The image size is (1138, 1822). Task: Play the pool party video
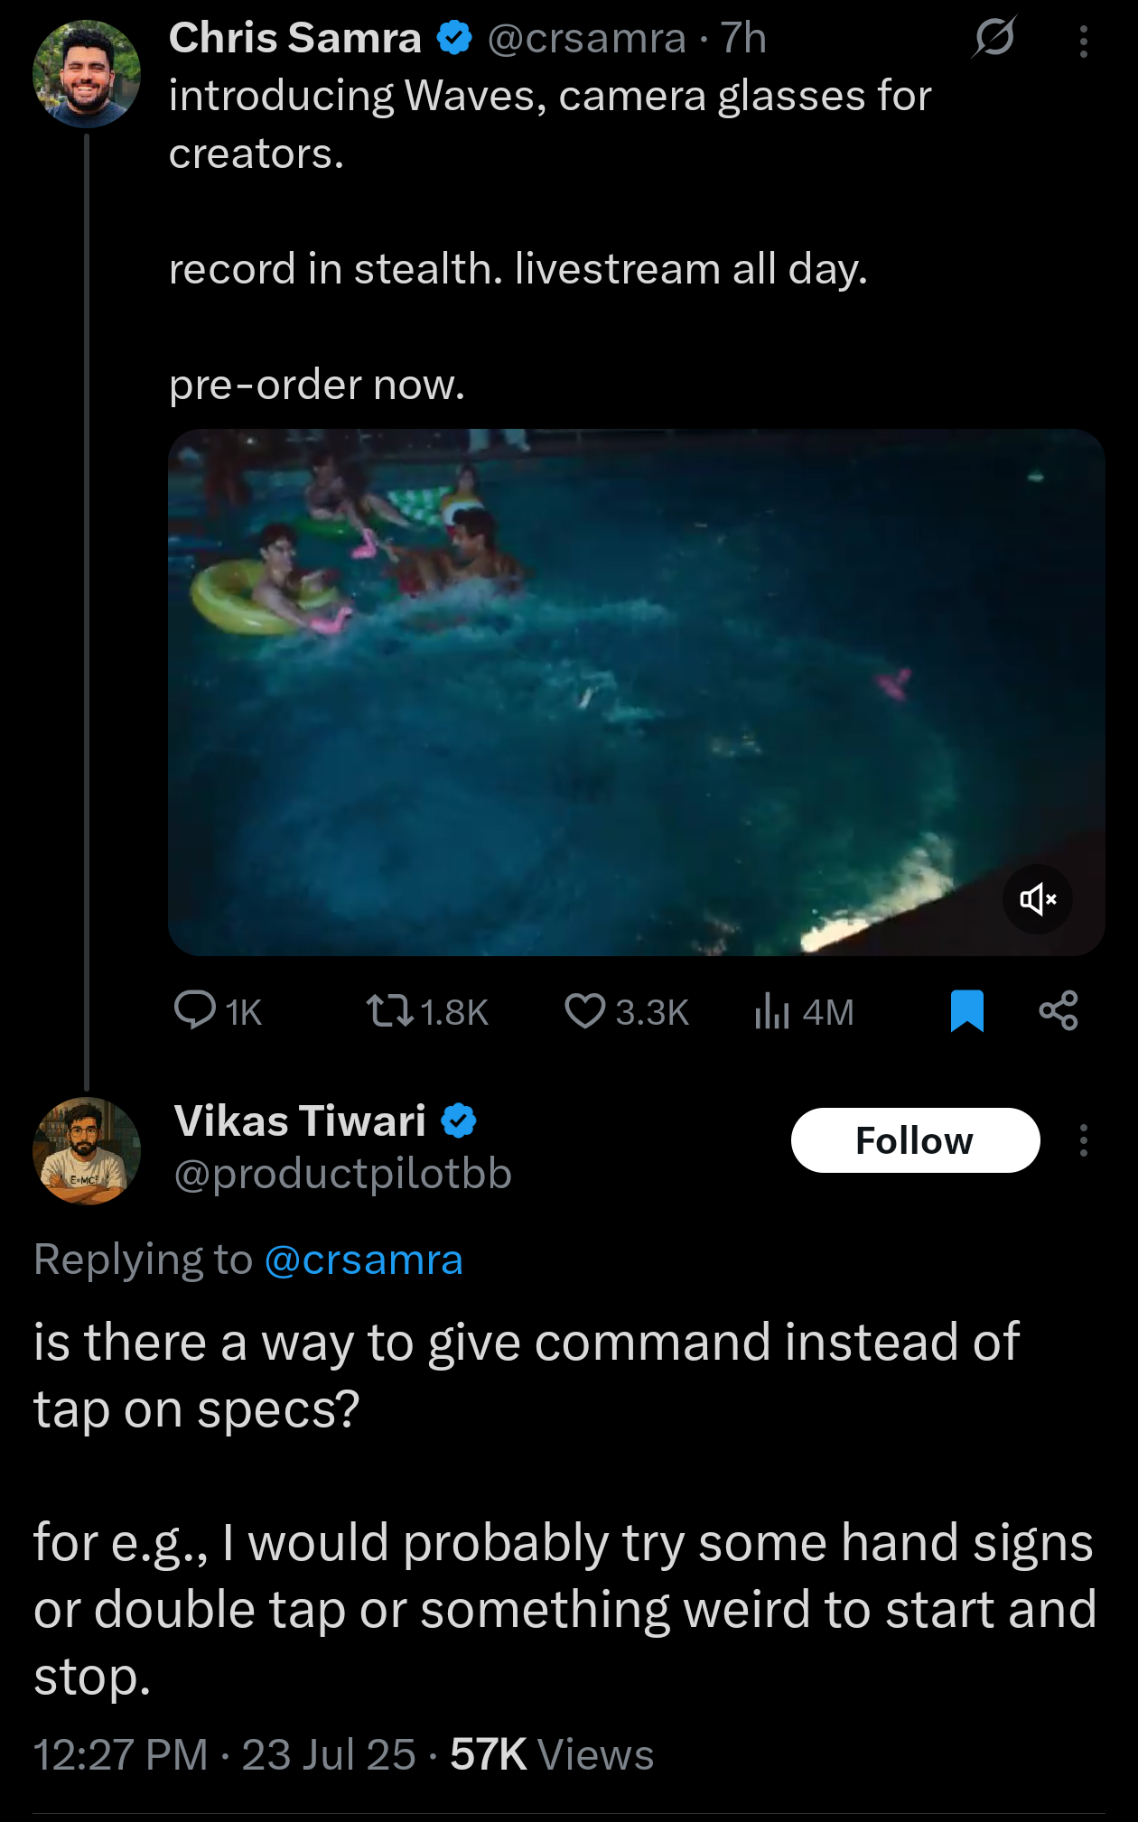click(636, 692)
